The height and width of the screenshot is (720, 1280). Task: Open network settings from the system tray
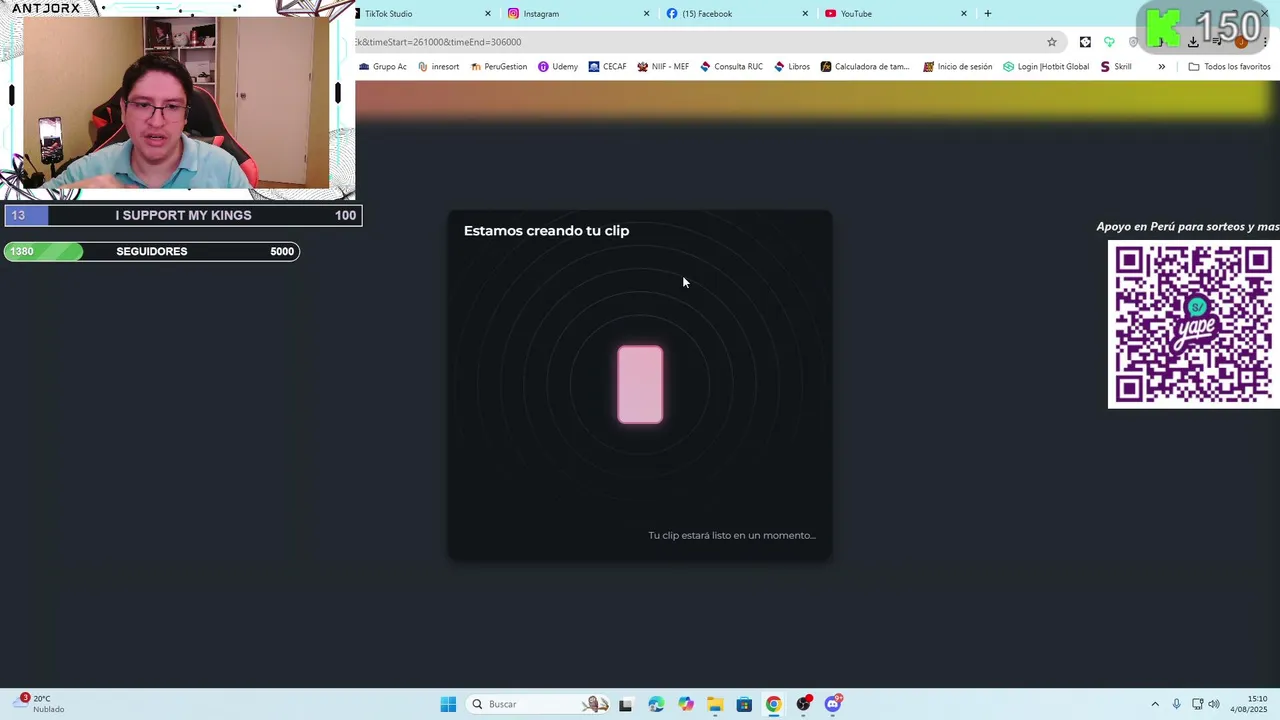pos(1198,704)
